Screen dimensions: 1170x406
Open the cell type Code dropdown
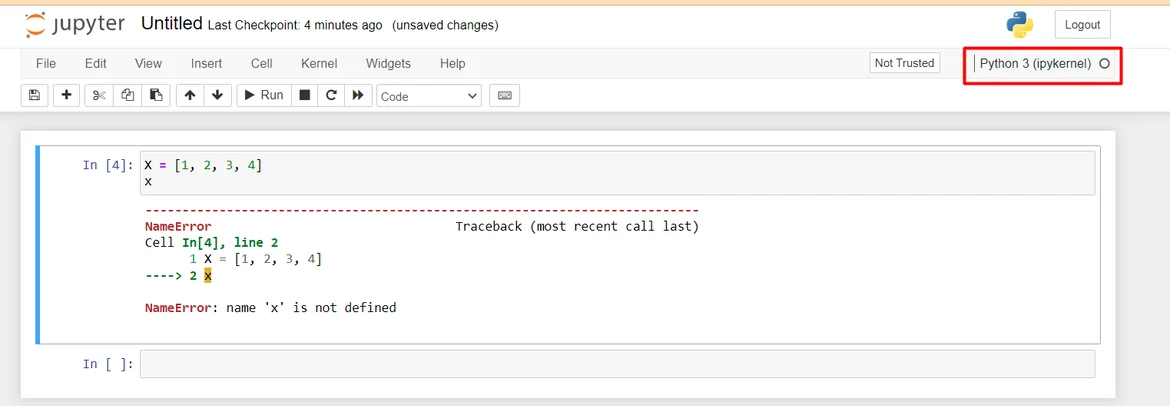(x=429, y=96)
